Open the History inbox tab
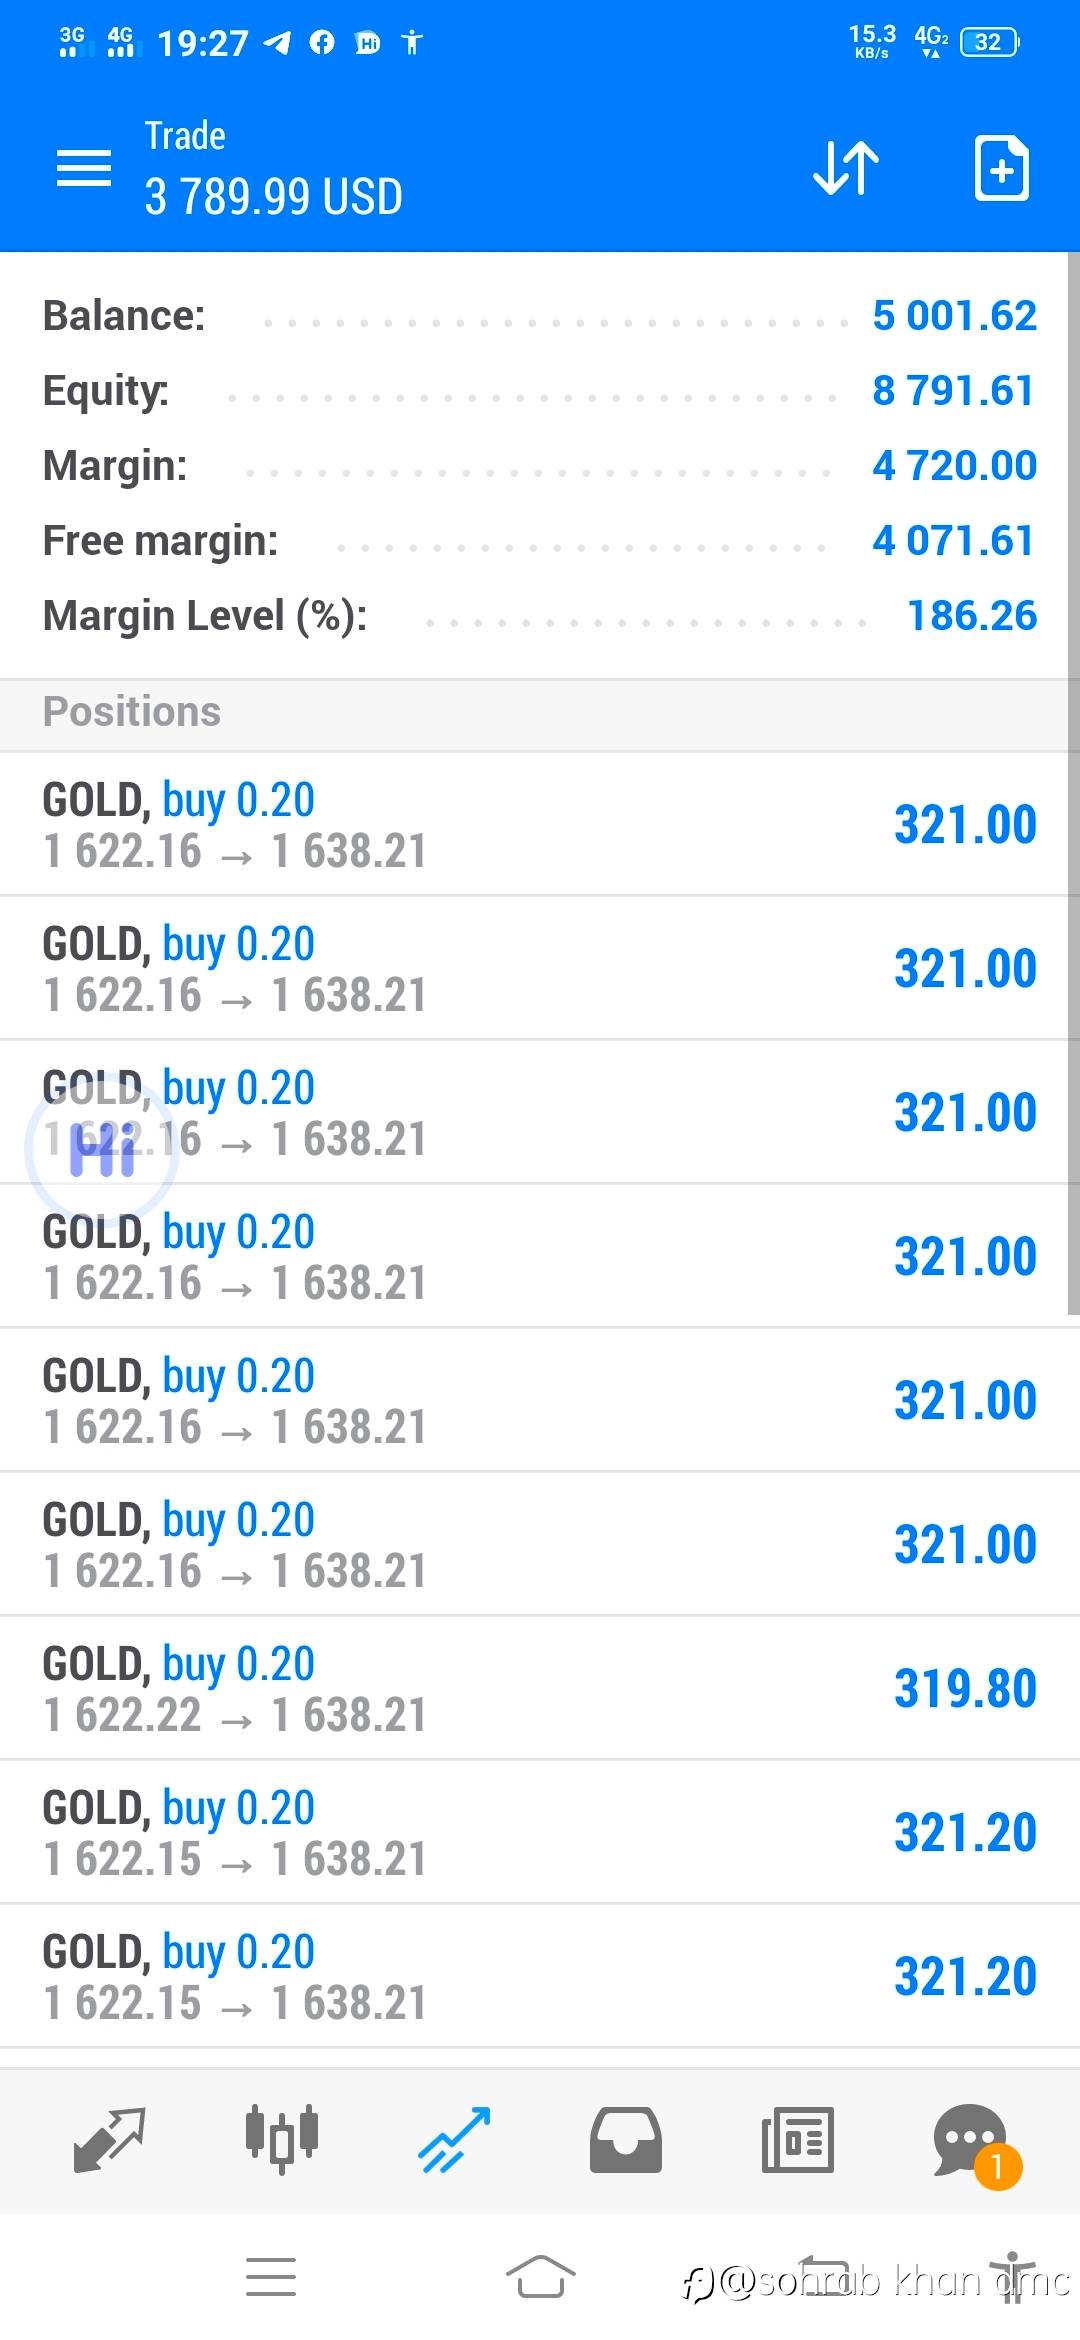The width and height of the screenshot is (1080, 2340). point(625,2139)
